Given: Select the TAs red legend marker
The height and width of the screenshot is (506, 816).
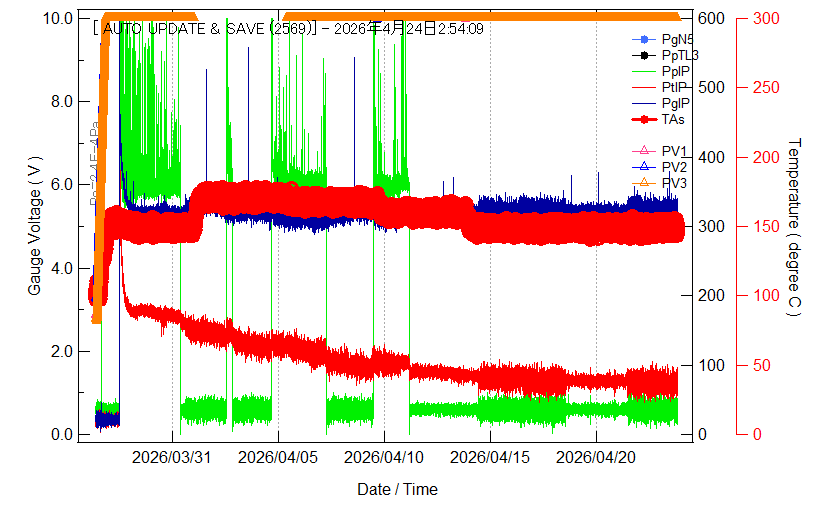Looking at the screenshot, I should [x=644, y=119].
